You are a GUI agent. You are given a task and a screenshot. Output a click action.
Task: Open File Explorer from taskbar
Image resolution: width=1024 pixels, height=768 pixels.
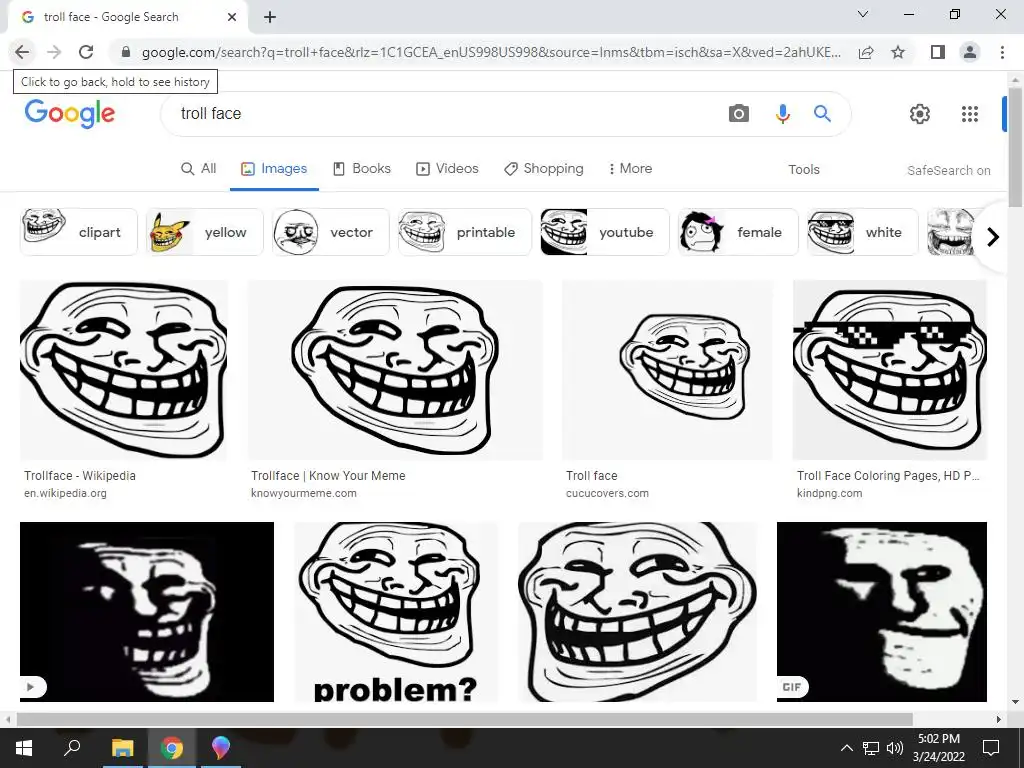coord(122,748)
